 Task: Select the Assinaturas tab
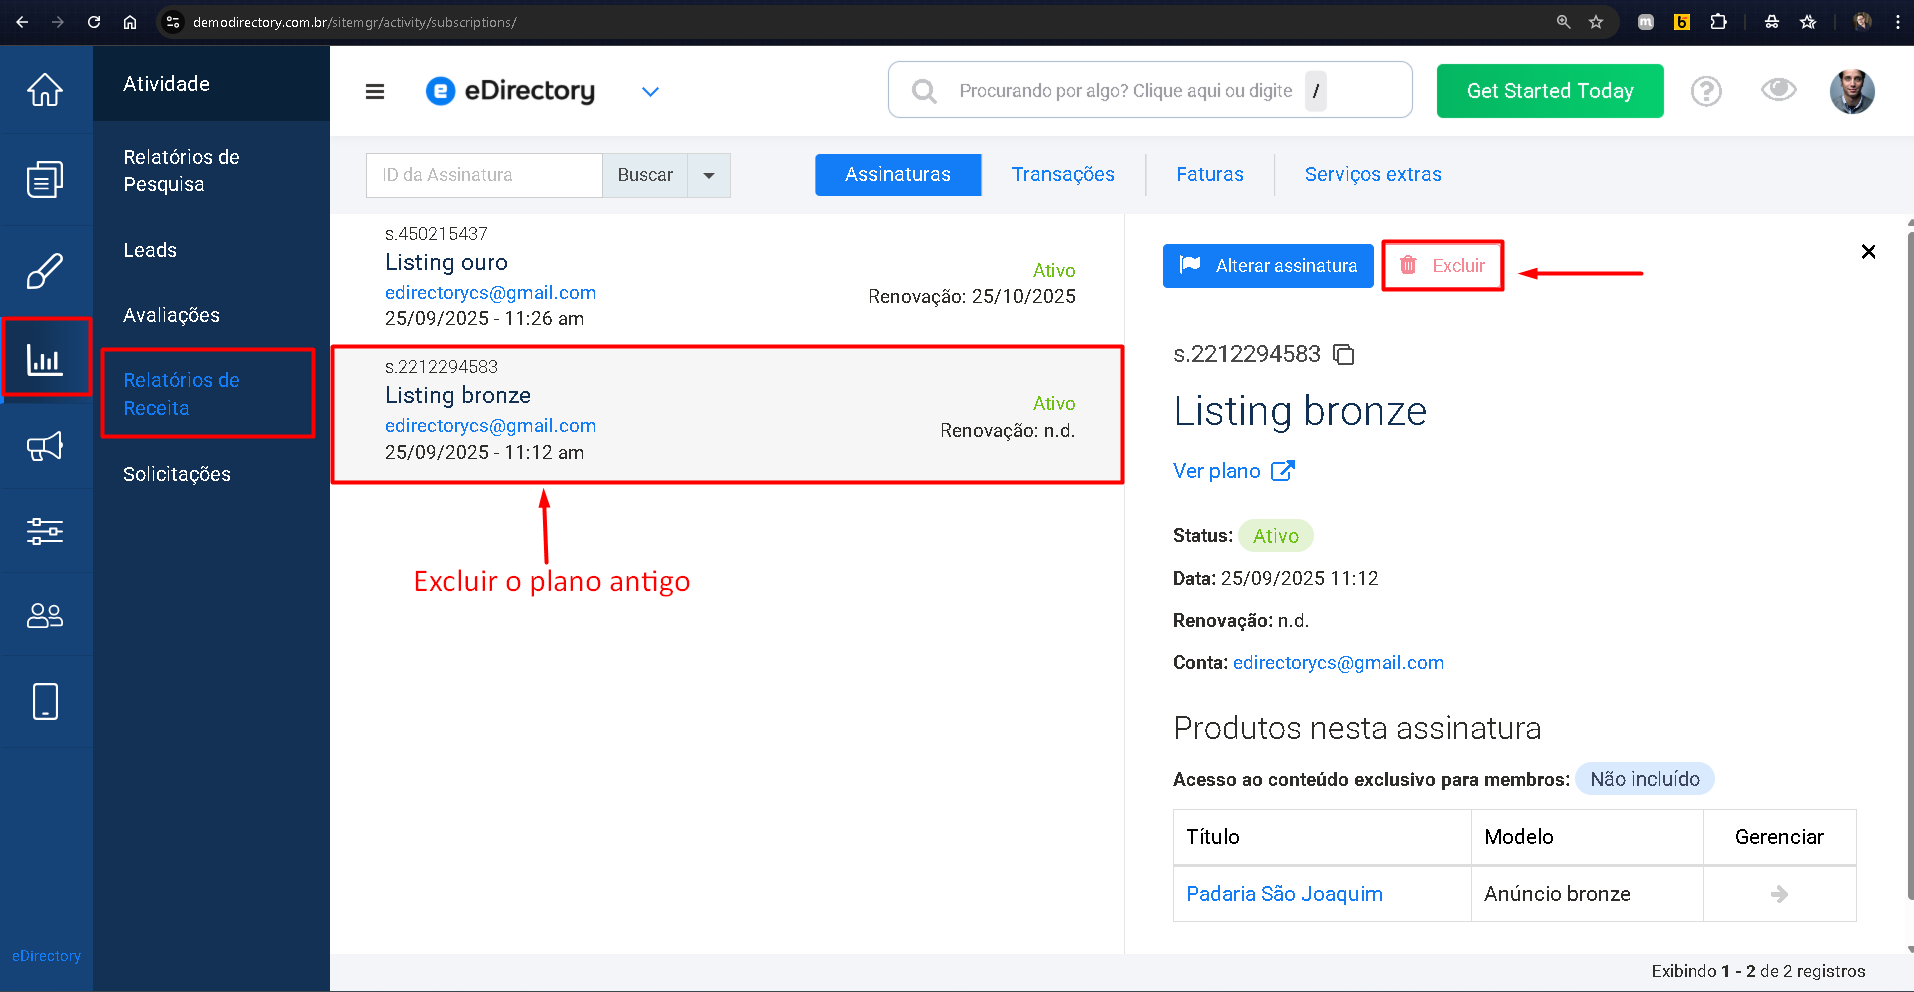[898, 175]
